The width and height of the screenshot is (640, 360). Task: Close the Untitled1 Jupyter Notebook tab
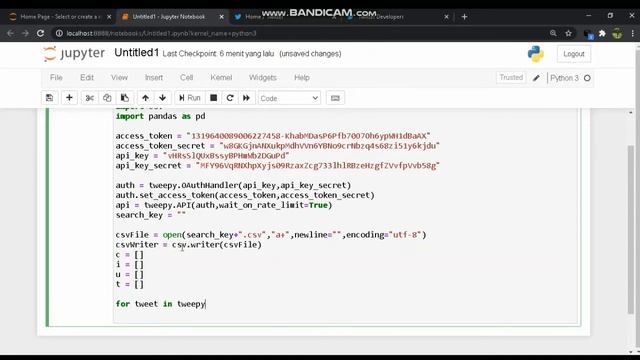pyautogui.click(x=221, y=17)
